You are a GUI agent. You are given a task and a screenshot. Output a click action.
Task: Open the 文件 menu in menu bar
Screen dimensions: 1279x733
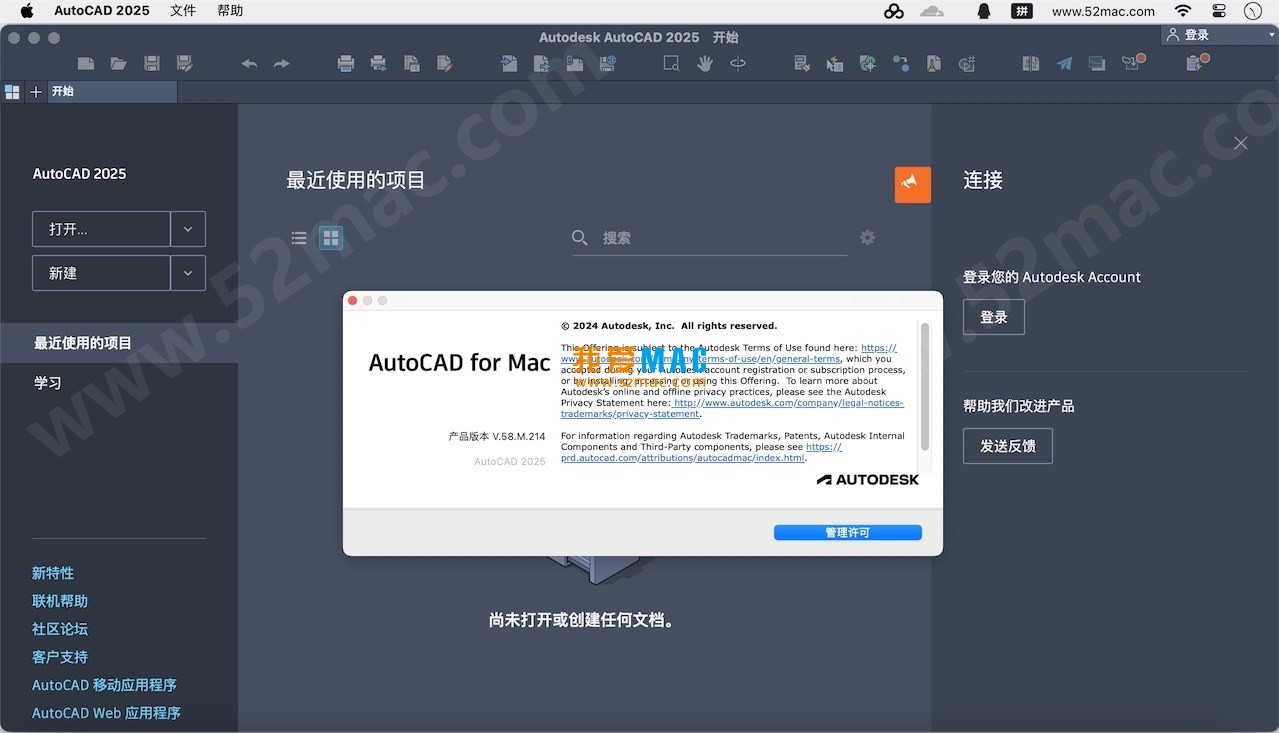pyautogui.click(x=182, y=11)
